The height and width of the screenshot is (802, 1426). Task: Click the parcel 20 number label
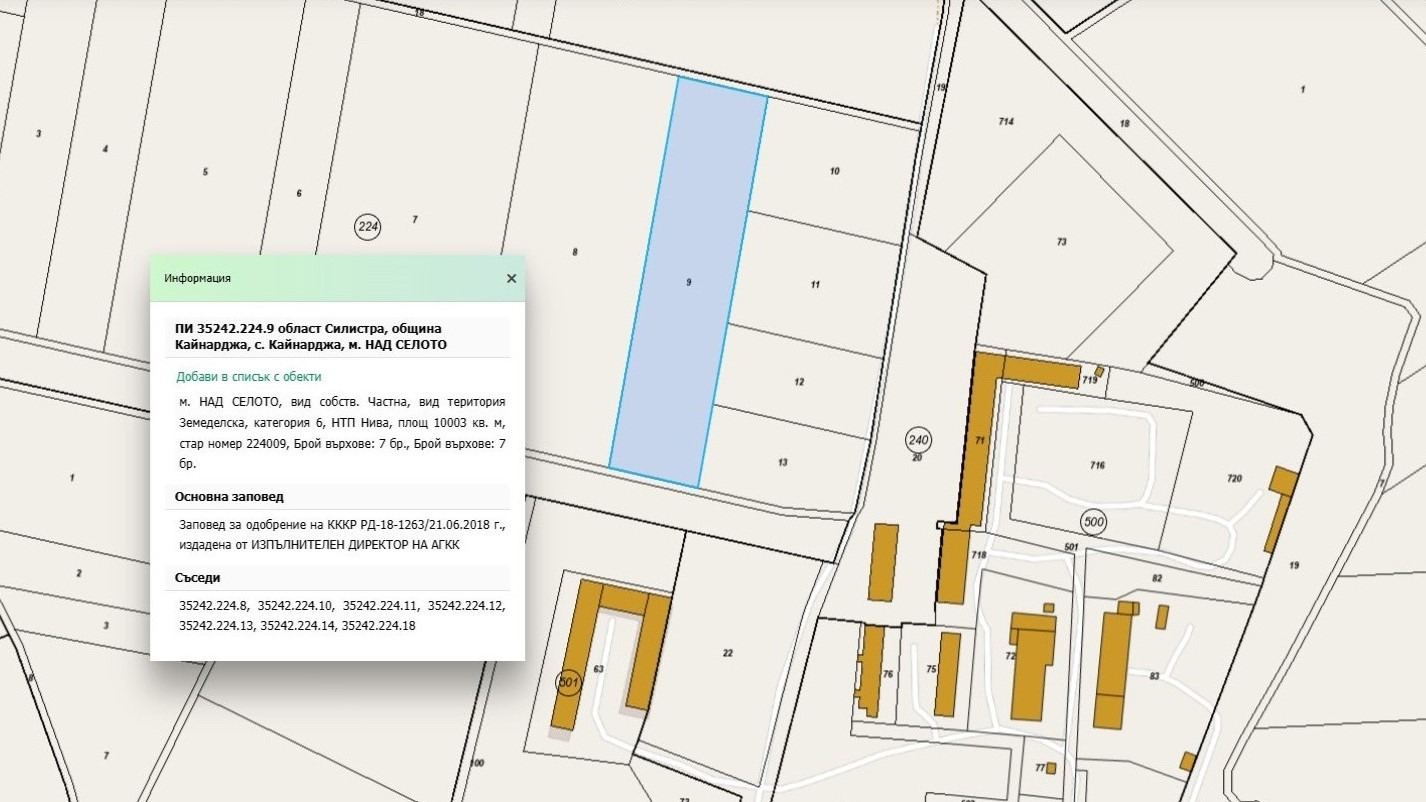click(x=917, y=457)
